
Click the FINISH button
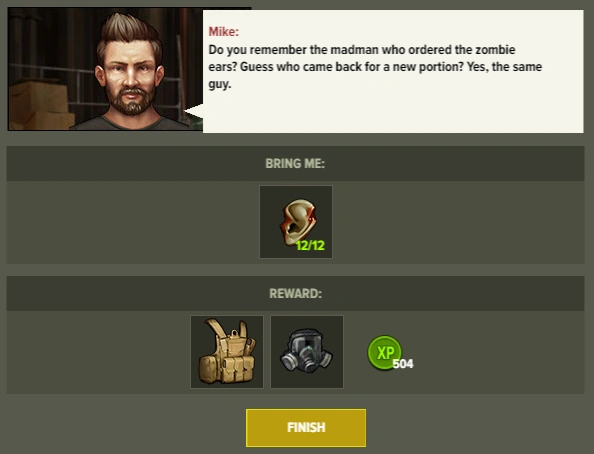point(306,427)
